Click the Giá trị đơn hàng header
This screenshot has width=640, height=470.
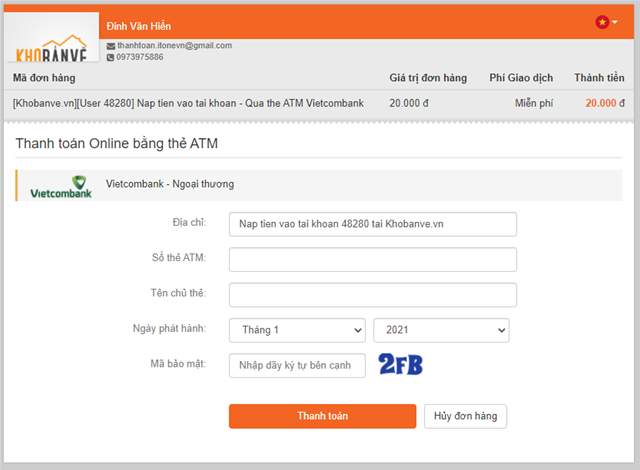(428, 78)
